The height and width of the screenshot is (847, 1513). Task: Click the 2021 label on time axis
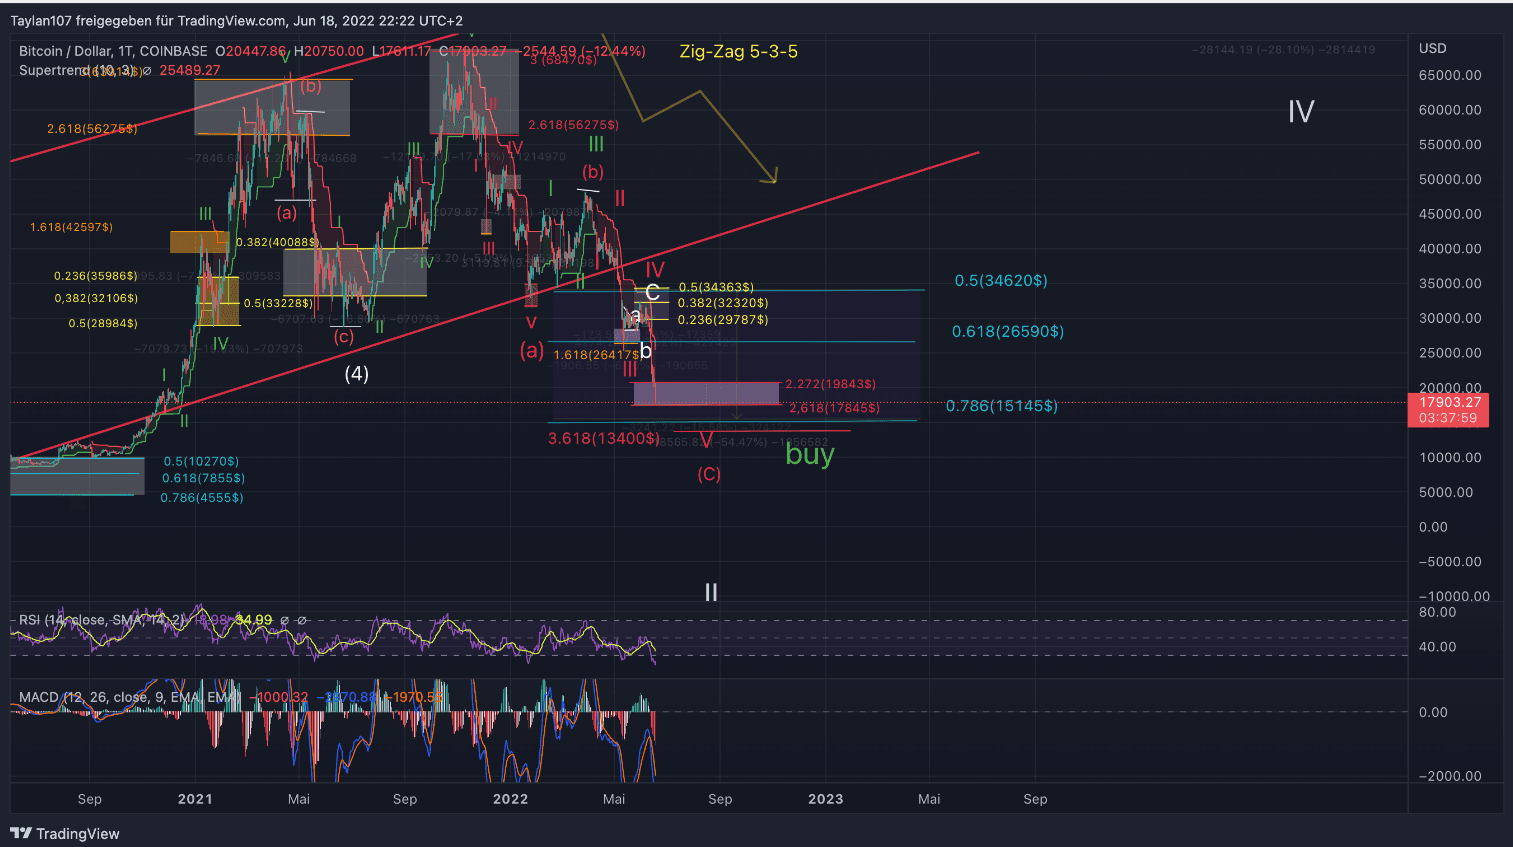(195, 799)
